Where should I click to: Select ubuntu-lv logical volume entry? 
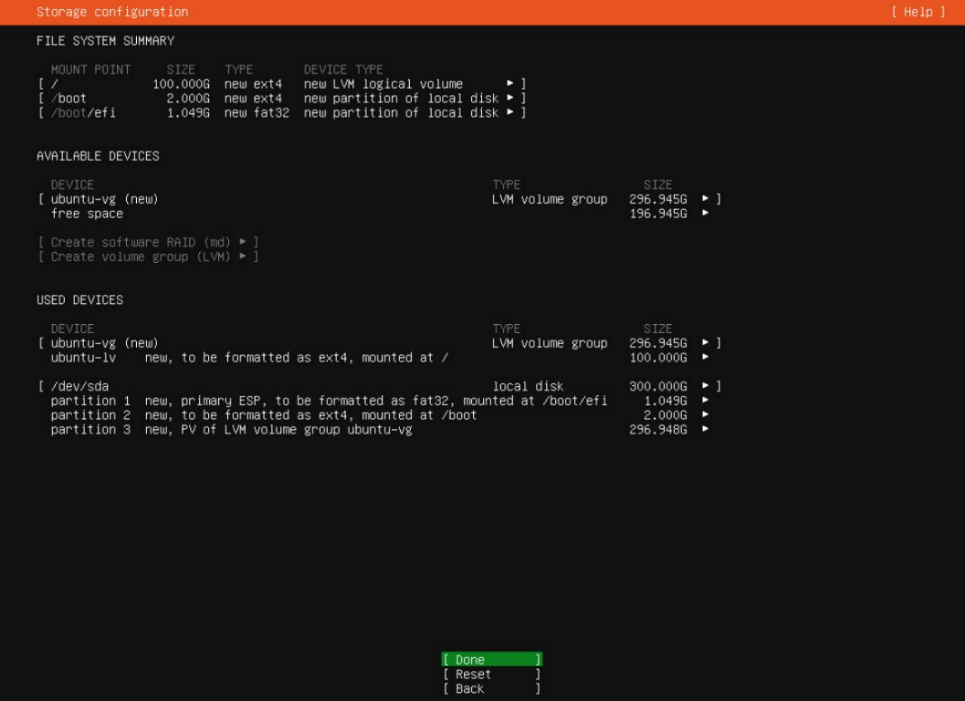click(x=250, y=357)
